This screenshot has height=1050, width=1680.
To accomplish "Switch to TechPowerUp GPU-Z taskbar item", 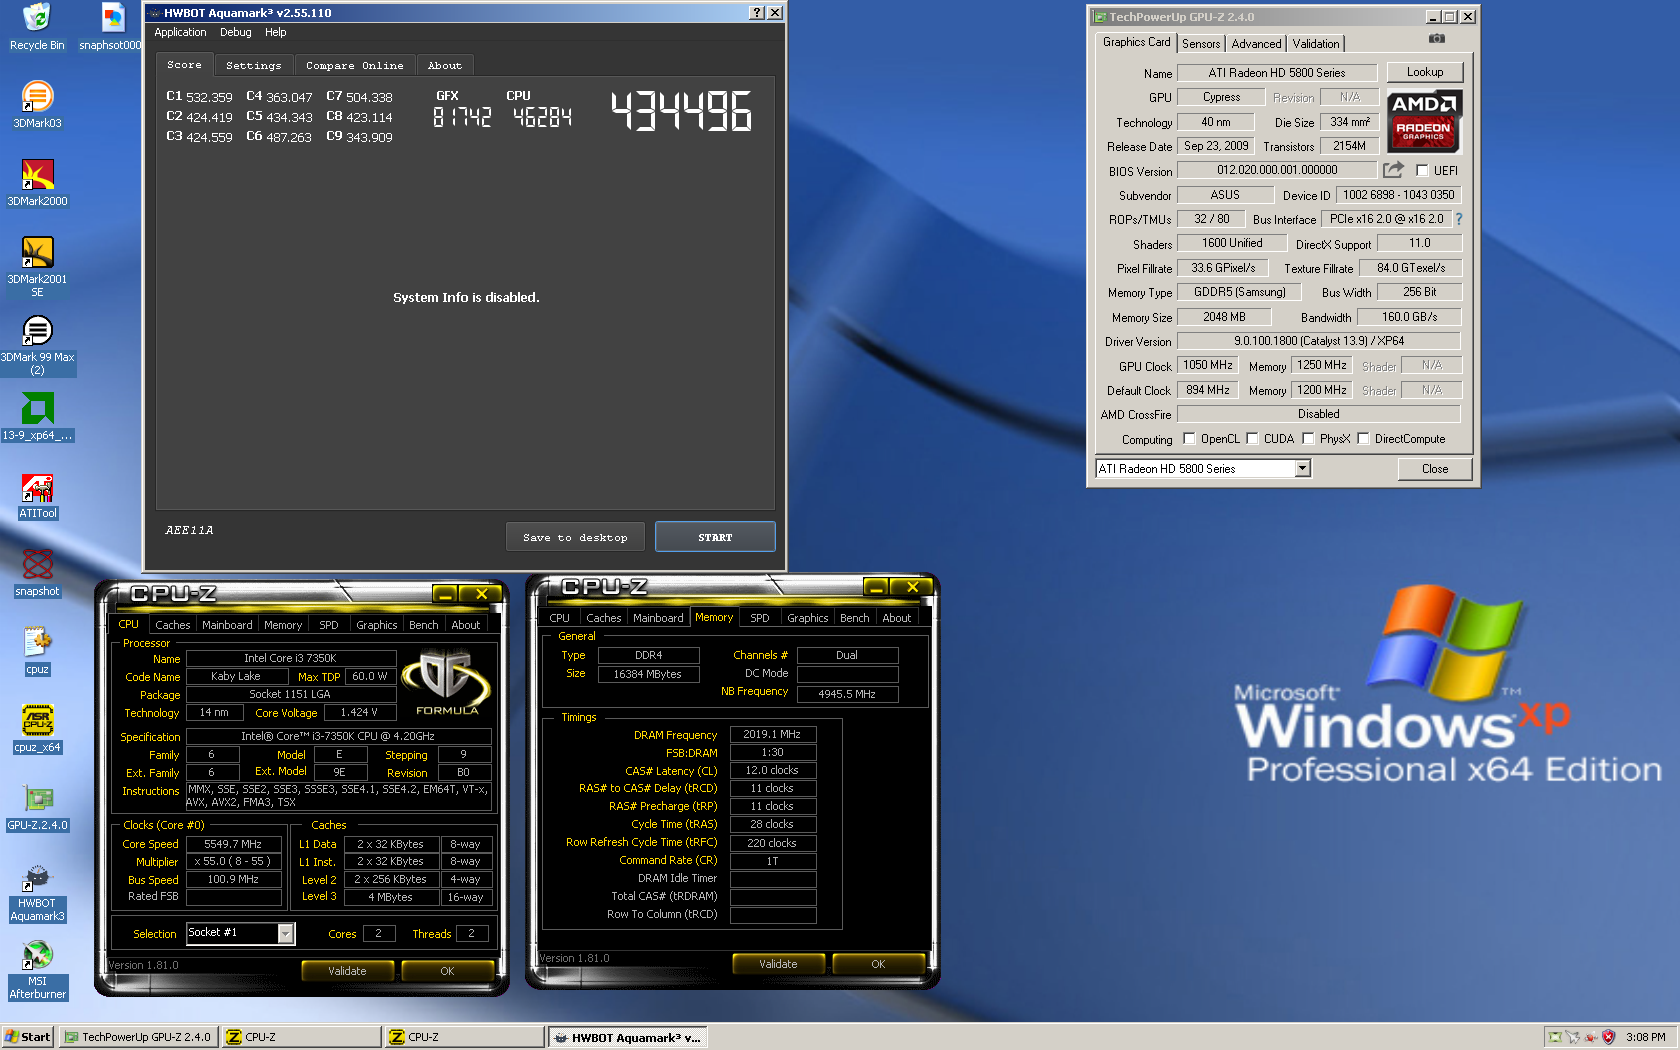I will [x=138, y=1037].
